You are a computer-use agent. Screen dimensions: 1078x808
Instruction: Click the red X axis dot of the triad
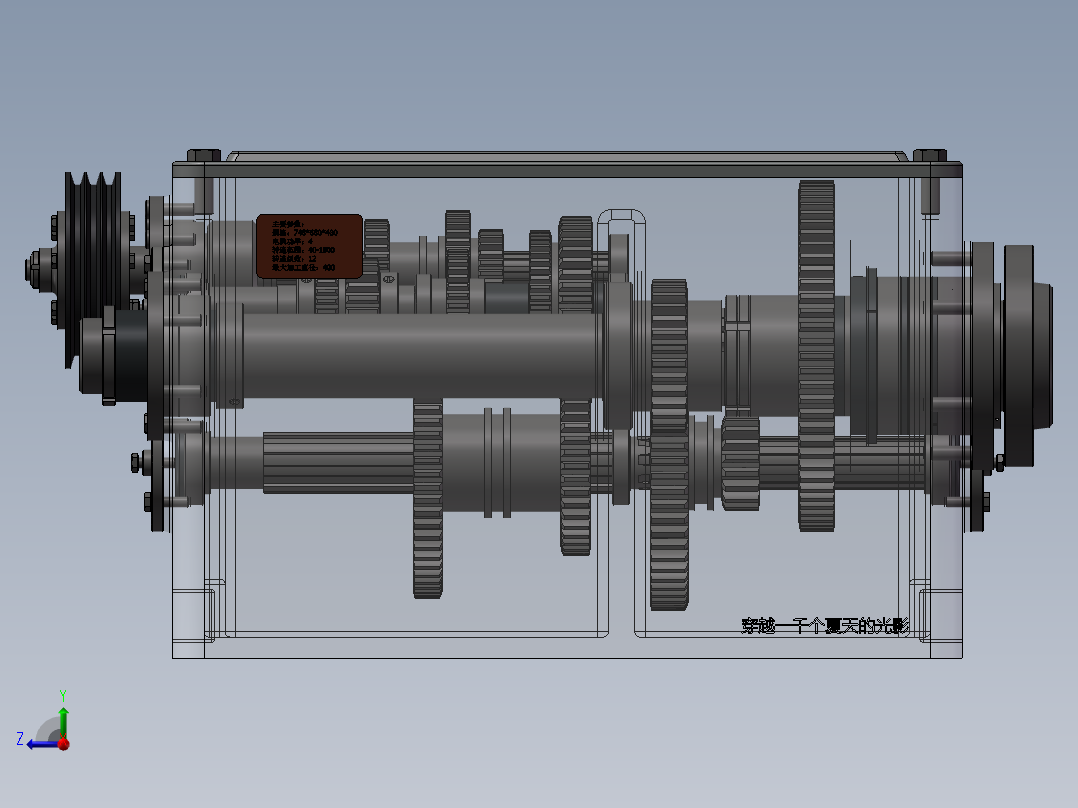(x=64, y=744)
